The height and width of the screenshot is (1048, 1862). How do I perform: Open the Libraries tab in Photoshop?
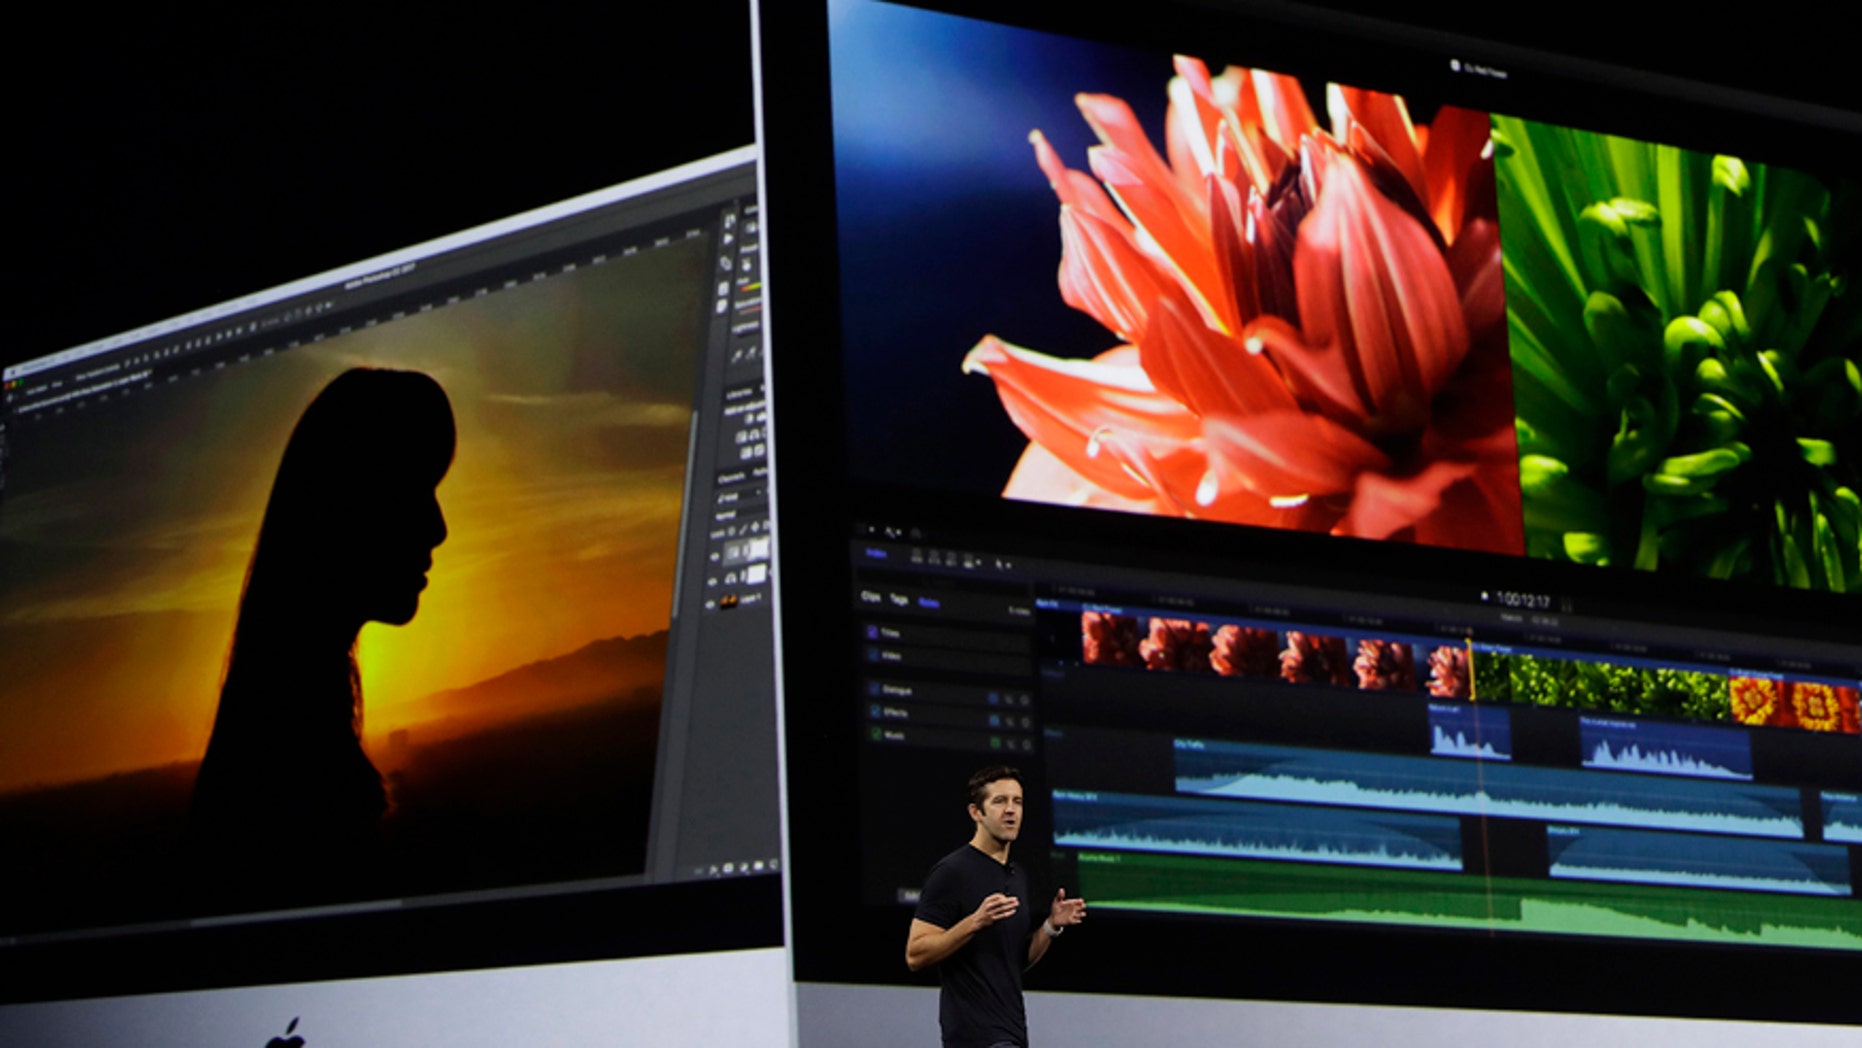point(741,391)
